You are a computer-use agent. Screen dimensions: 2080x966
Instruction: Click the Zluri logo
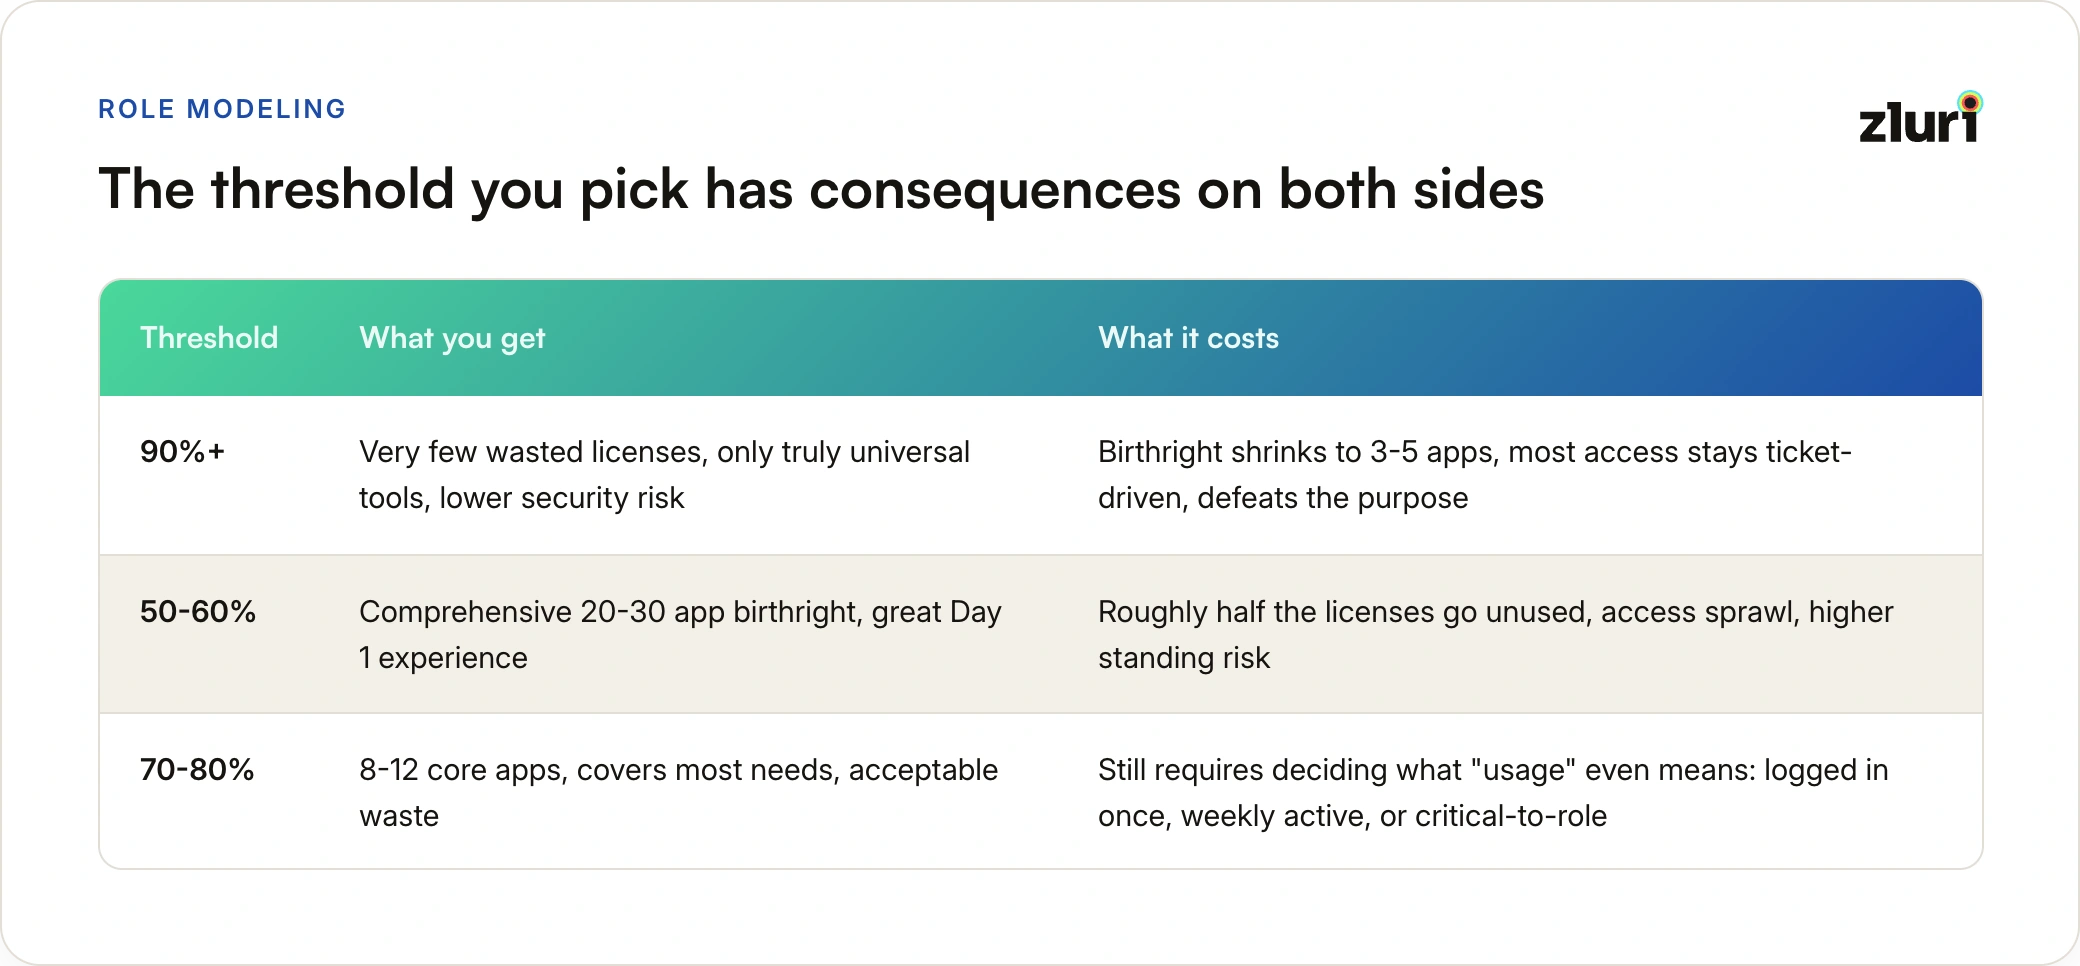click(1920, 118)
